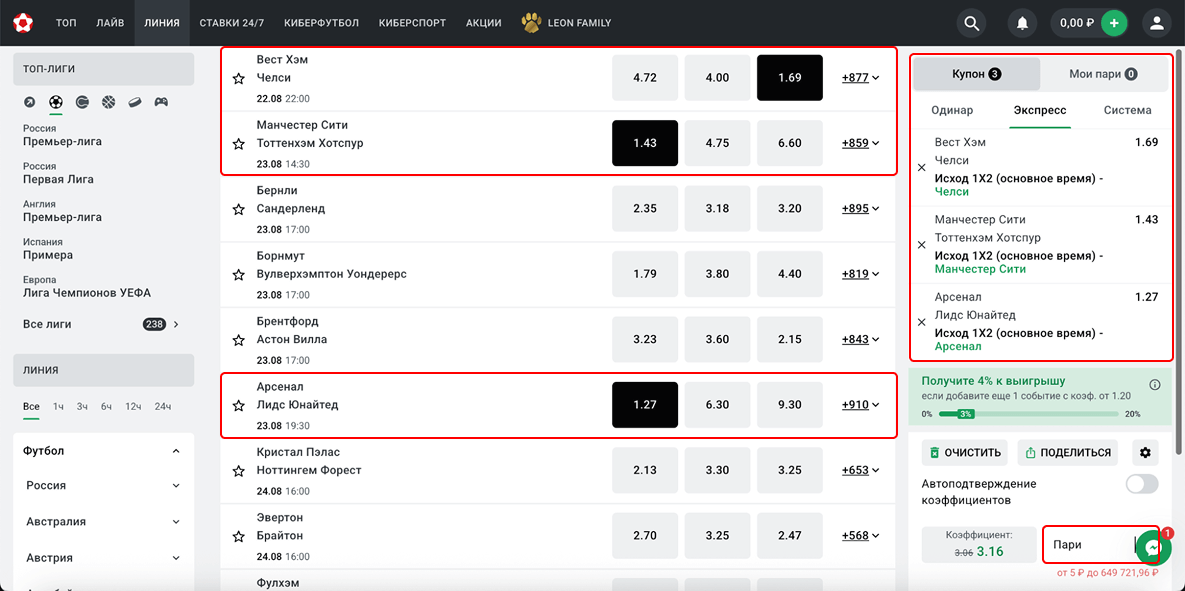1185x591 pixels.
Task: Pick the 4.72 odds for Вест Хэм
Action: point(645,78)
